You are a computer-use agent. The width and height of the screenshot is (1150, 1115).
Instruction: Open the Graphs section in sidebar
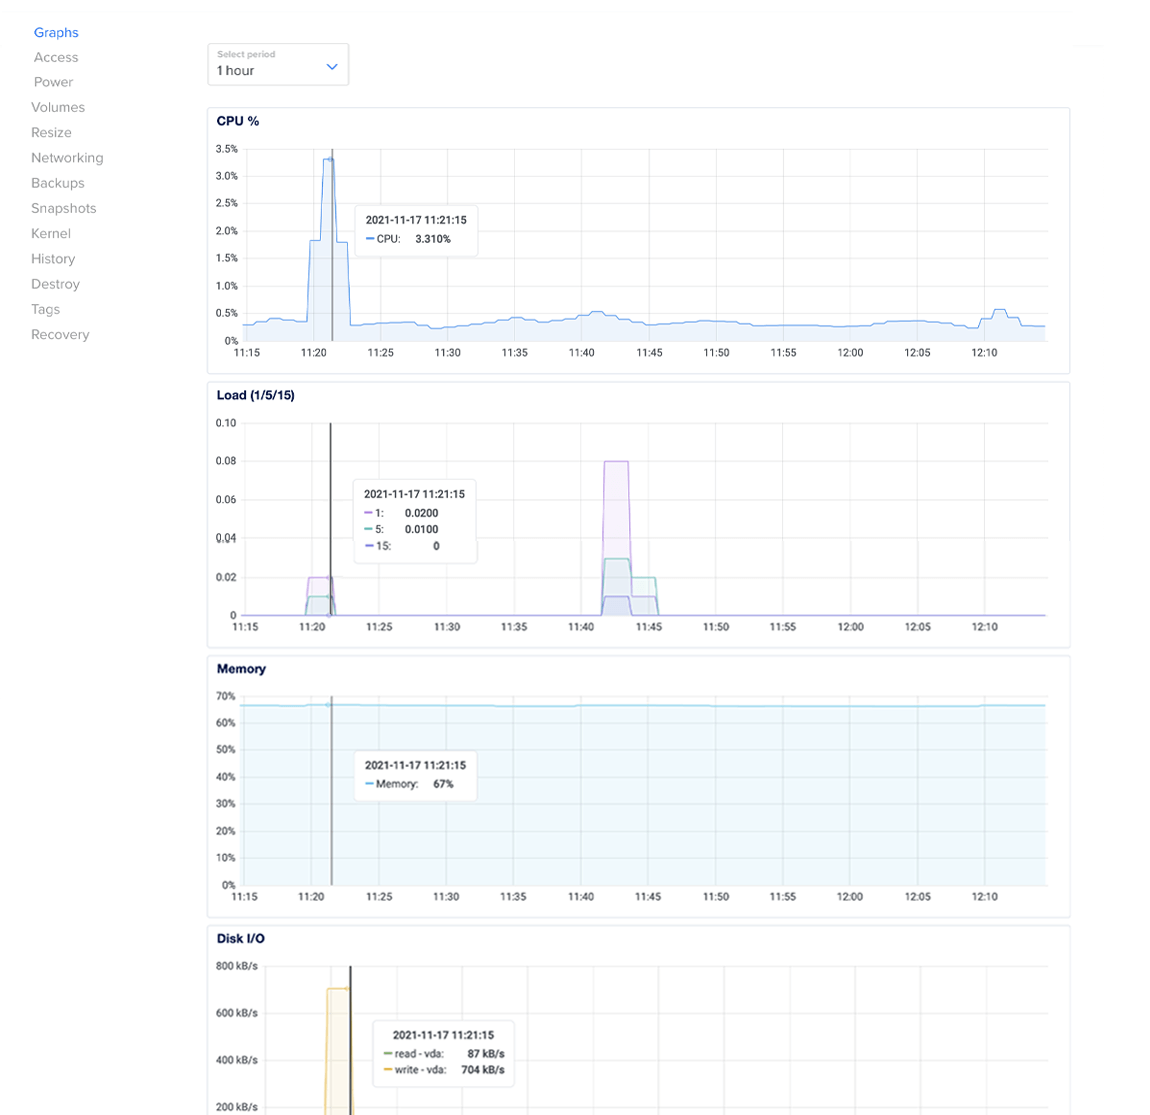click(x=56, y=32)
